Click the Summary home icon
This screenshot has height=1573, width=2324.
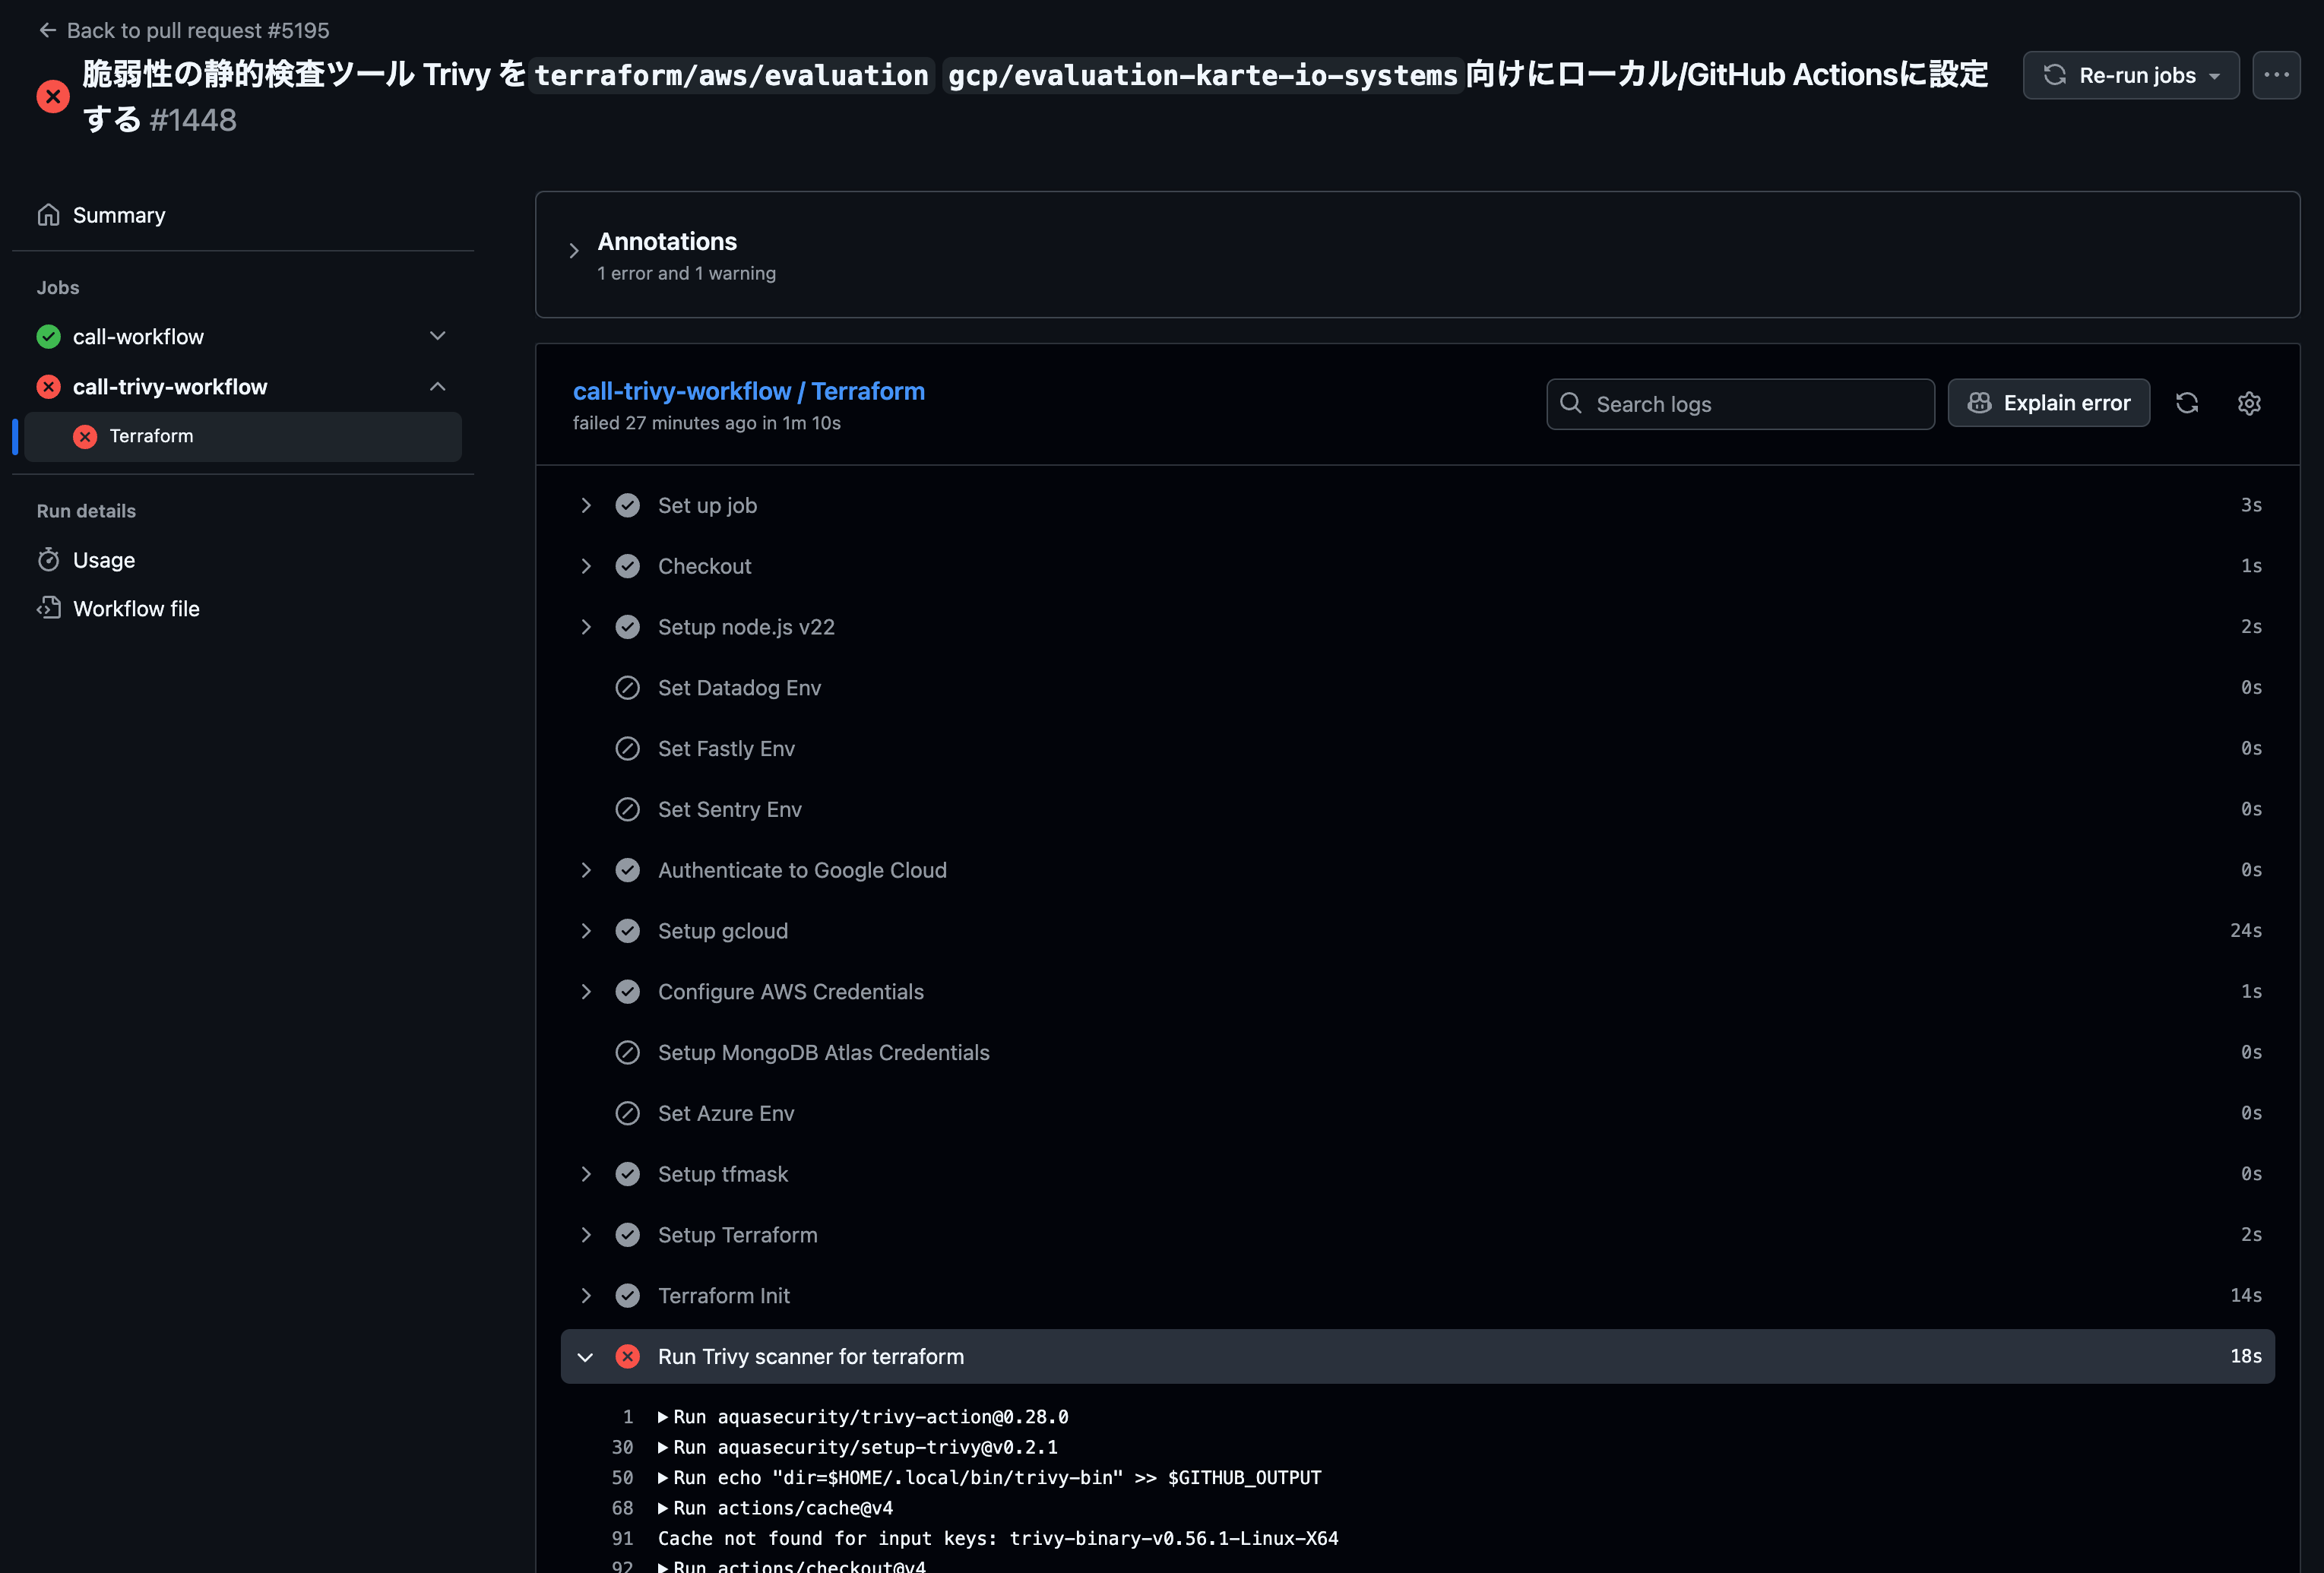pyautogui.click(x=48, y=215)
